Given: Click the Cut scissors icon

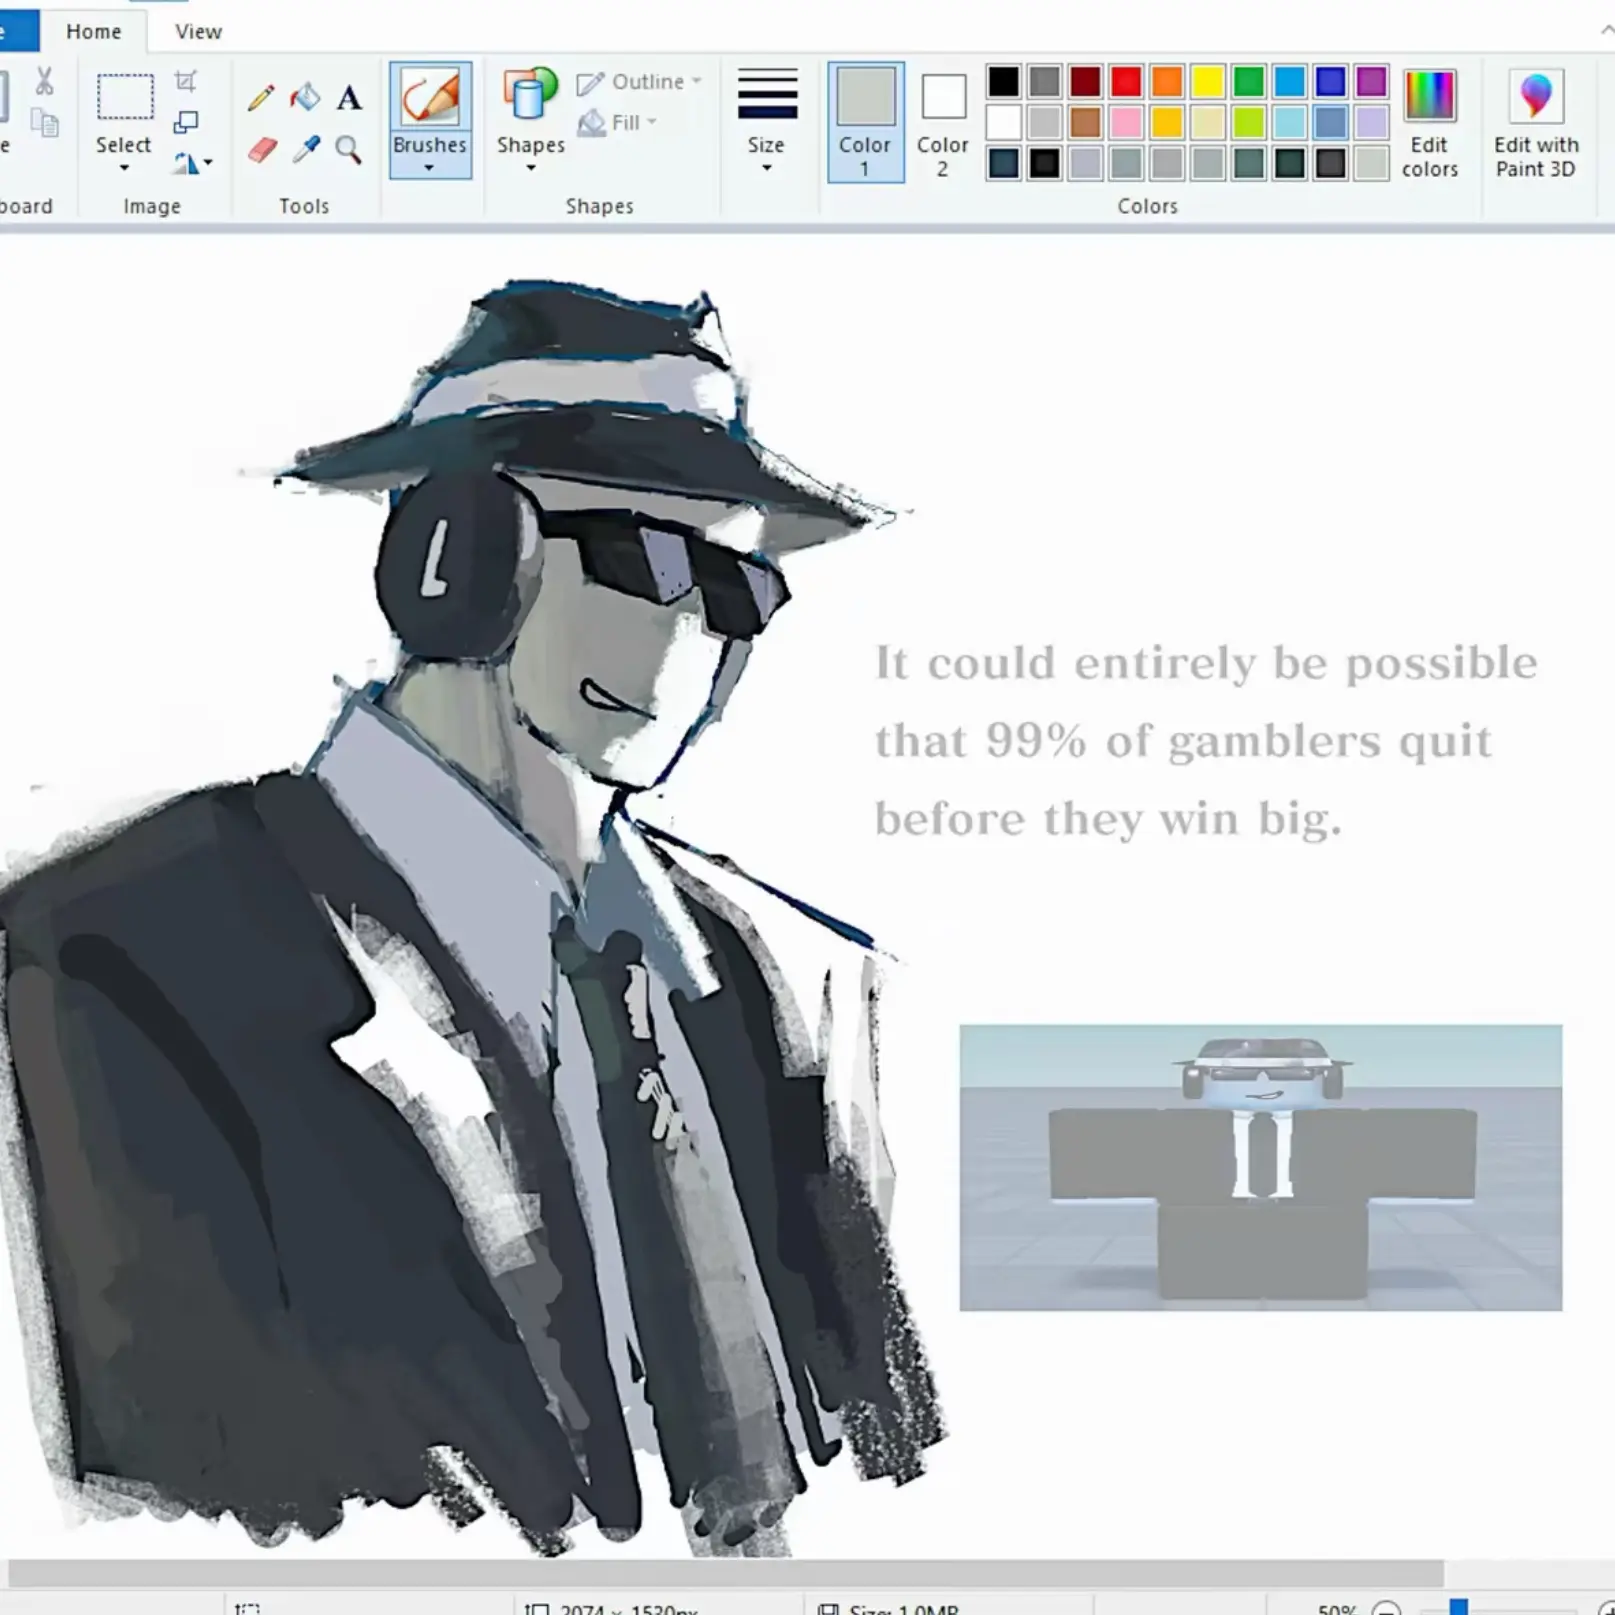Looking at the screenshot, I should click(x=44, y=81).
